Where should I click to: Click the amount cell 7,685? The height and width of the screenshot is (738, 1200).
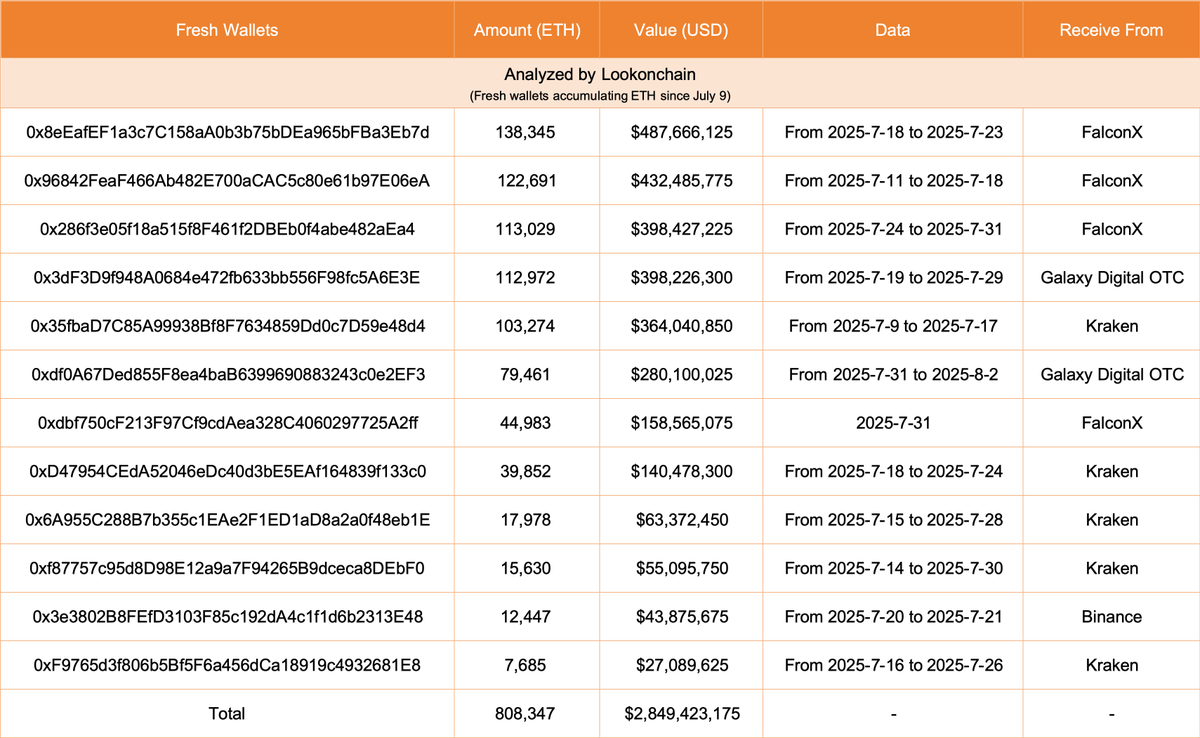(526, 665)
